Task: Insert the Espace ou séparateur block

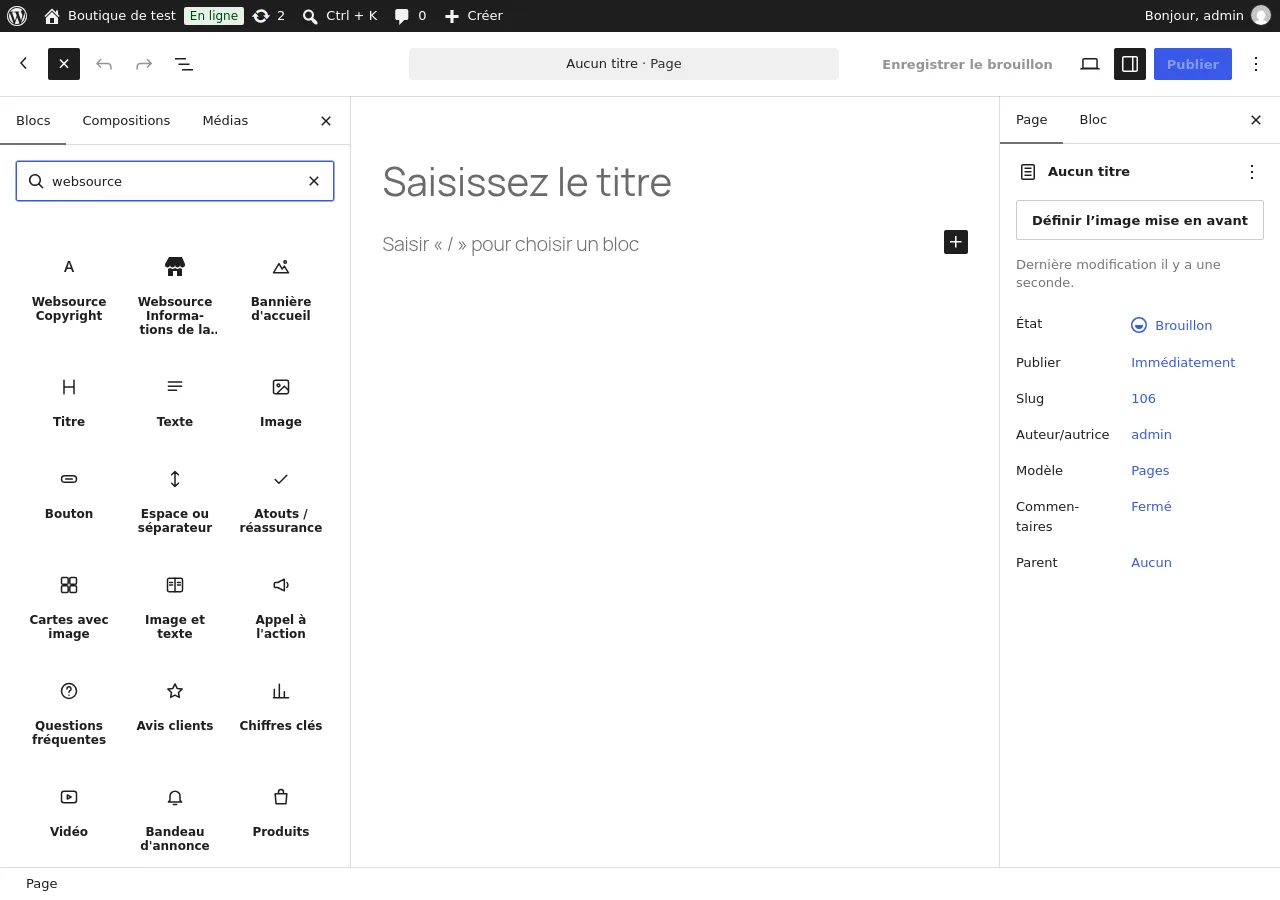Action: click(175, 501)
